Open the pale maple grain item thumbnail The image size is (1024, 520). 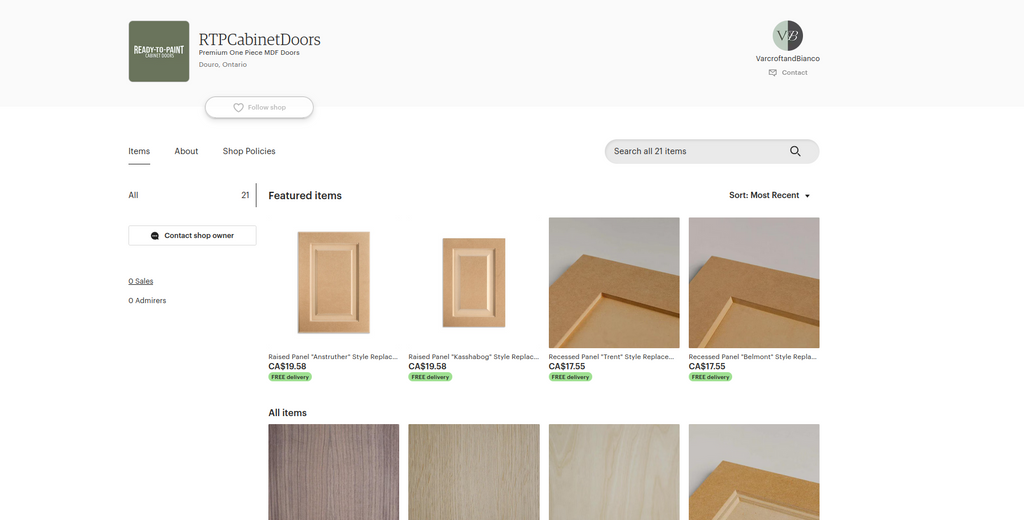614,472
